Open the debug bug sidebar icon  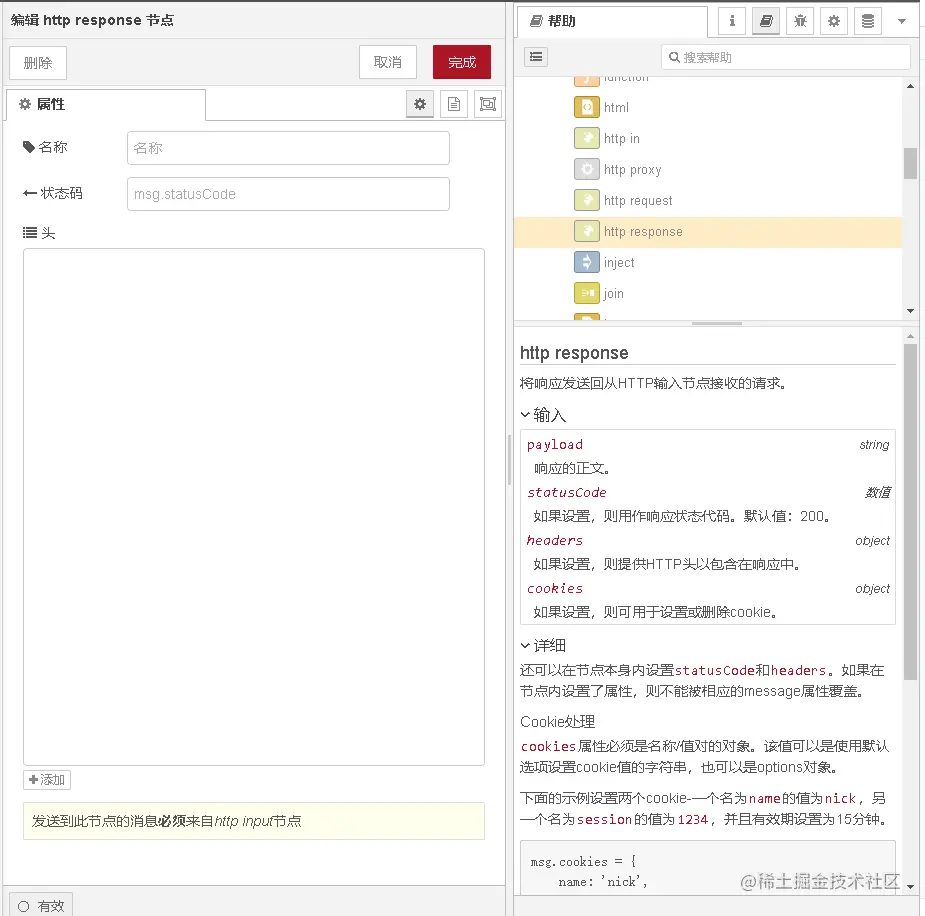click(800, 21)
